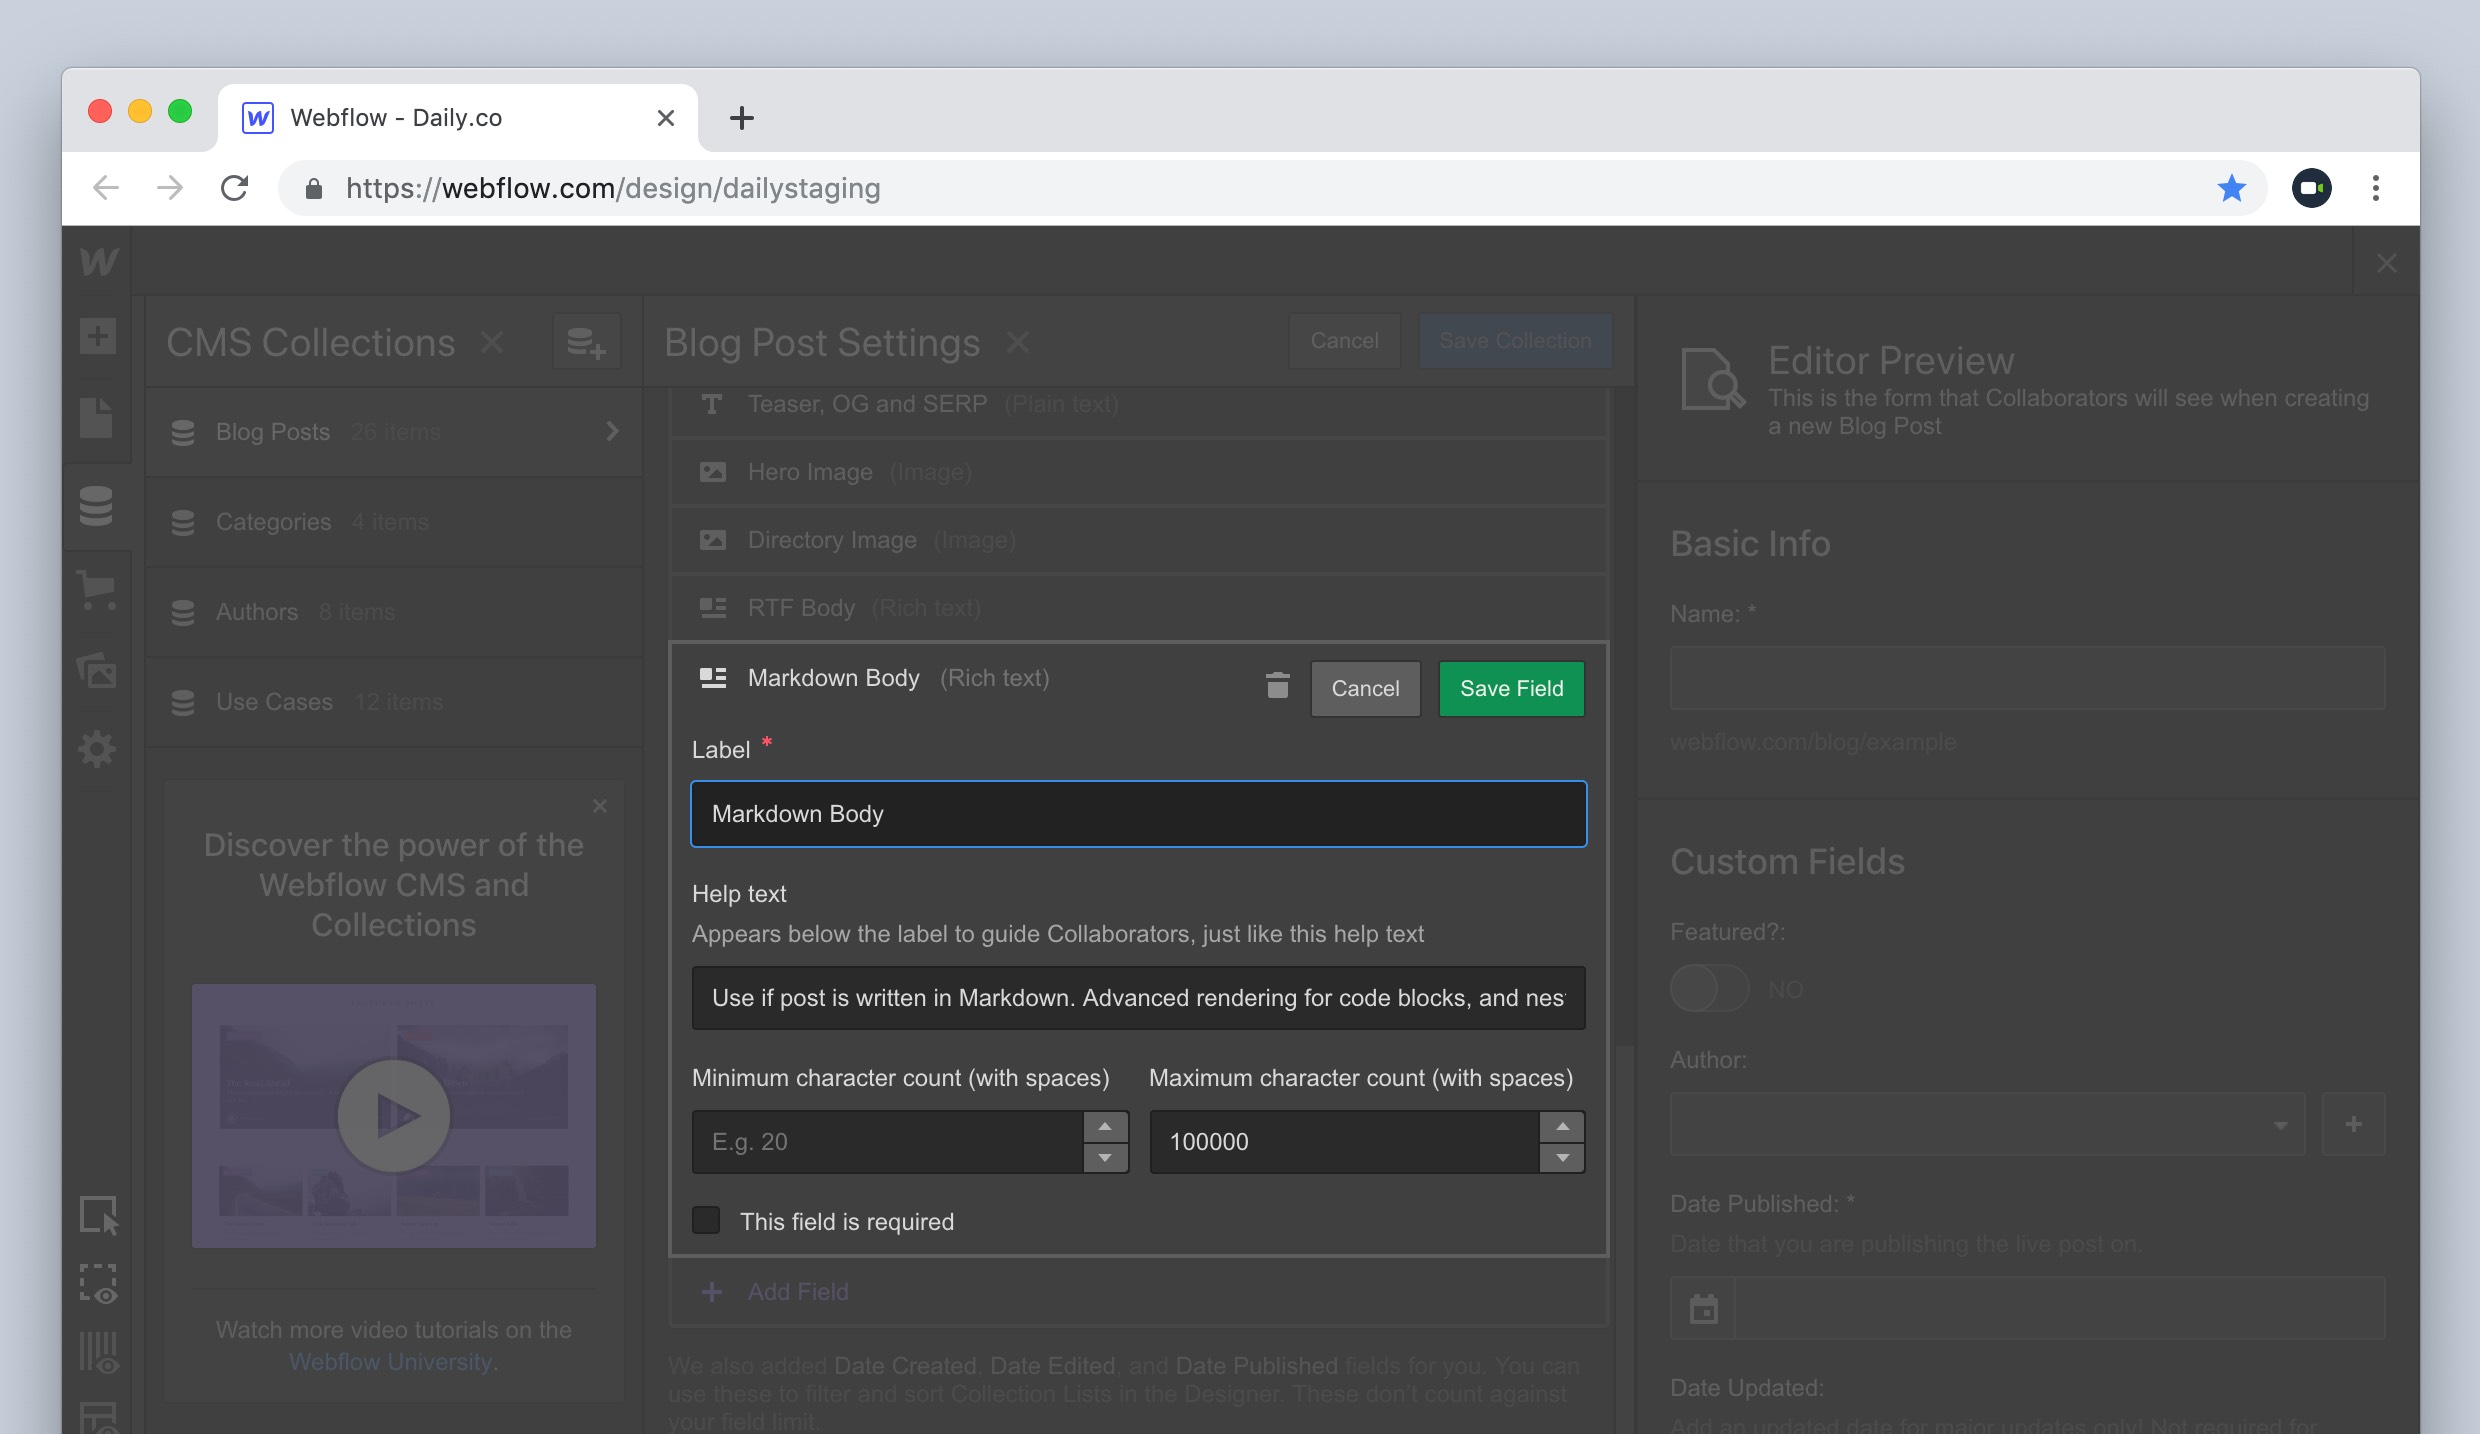
Task: Click the browser profile avatar icon
Action: point(2312,188)
